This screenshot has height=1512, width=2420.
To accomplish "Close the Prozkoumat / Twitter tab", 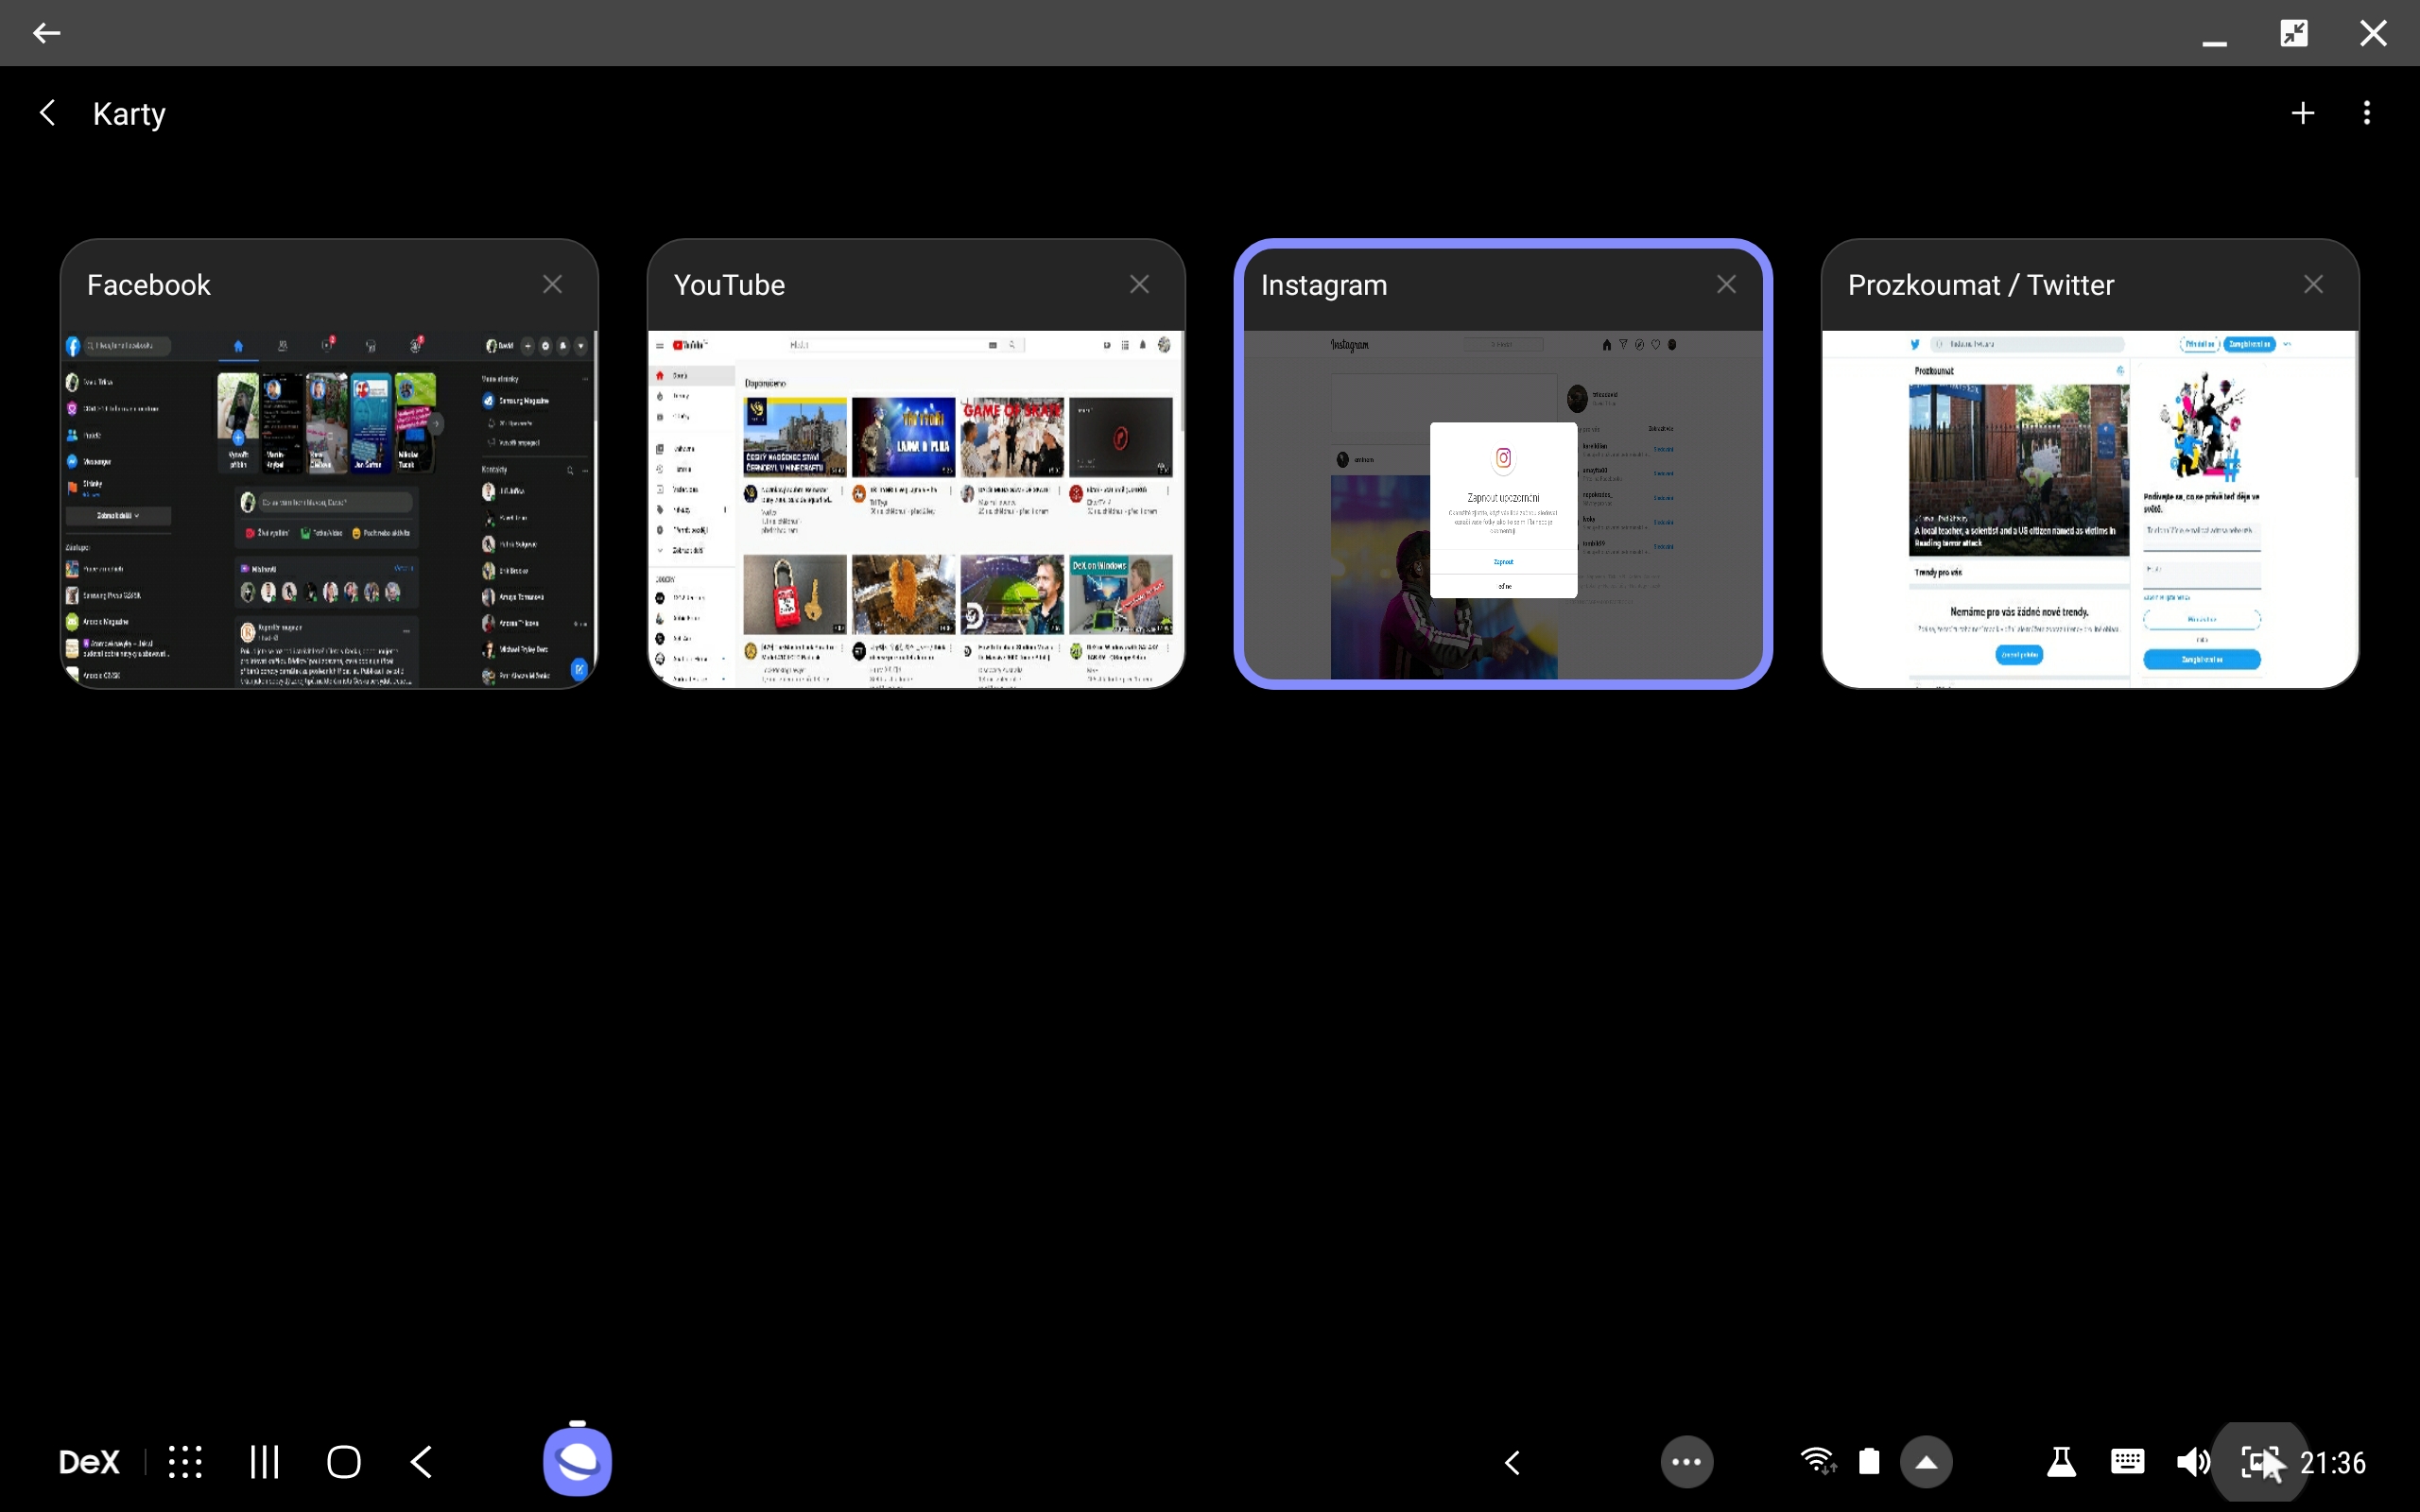I will pyautogui.click(x=2313, y=285).
